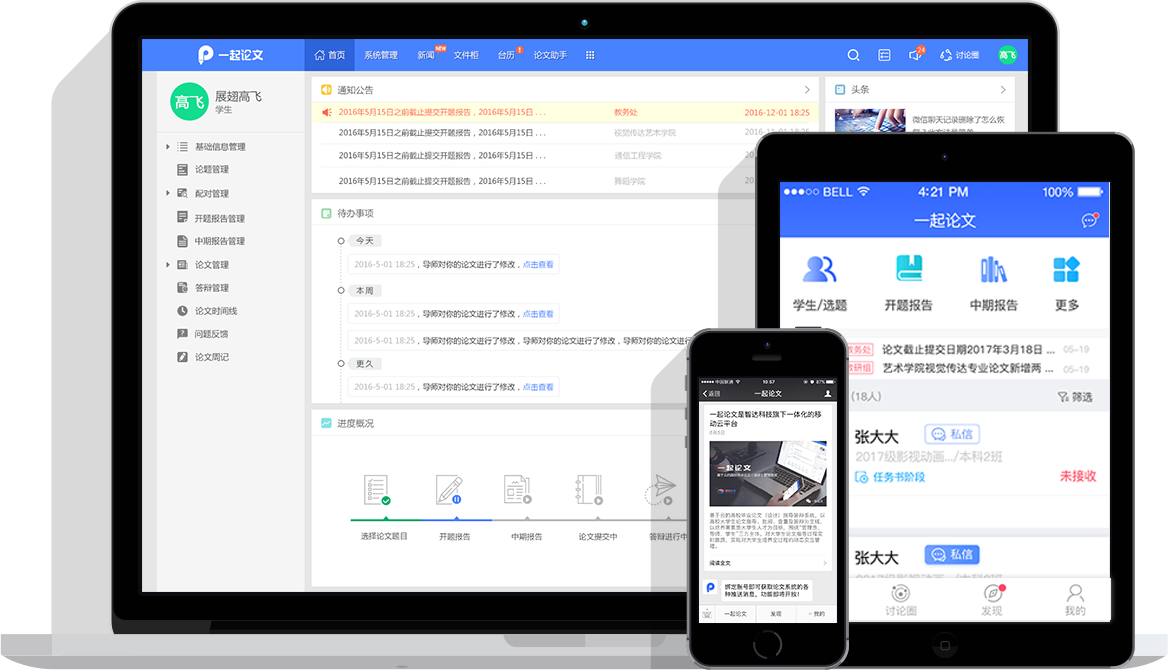This screenshot has width=1168, height=670.
Task: Tap the 筛选 filter on tablet
Action: (1075, 397)
